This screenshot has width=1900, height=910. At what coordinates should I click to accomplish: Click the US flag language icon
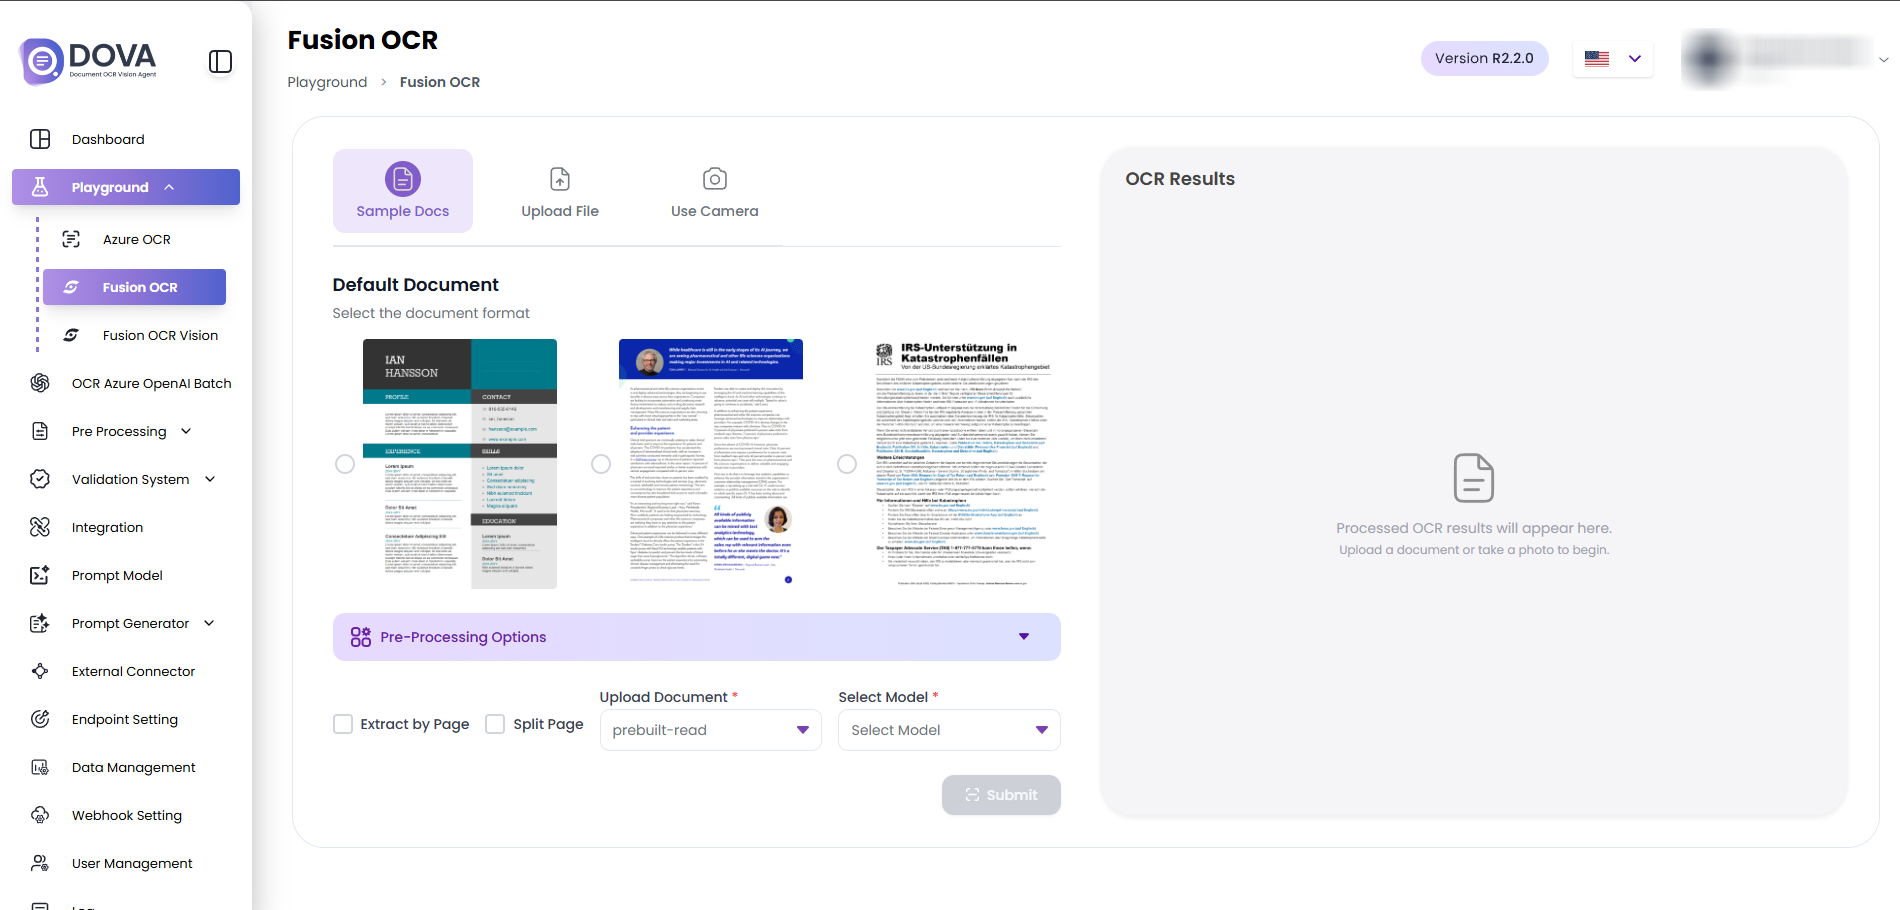[1597, 59]
